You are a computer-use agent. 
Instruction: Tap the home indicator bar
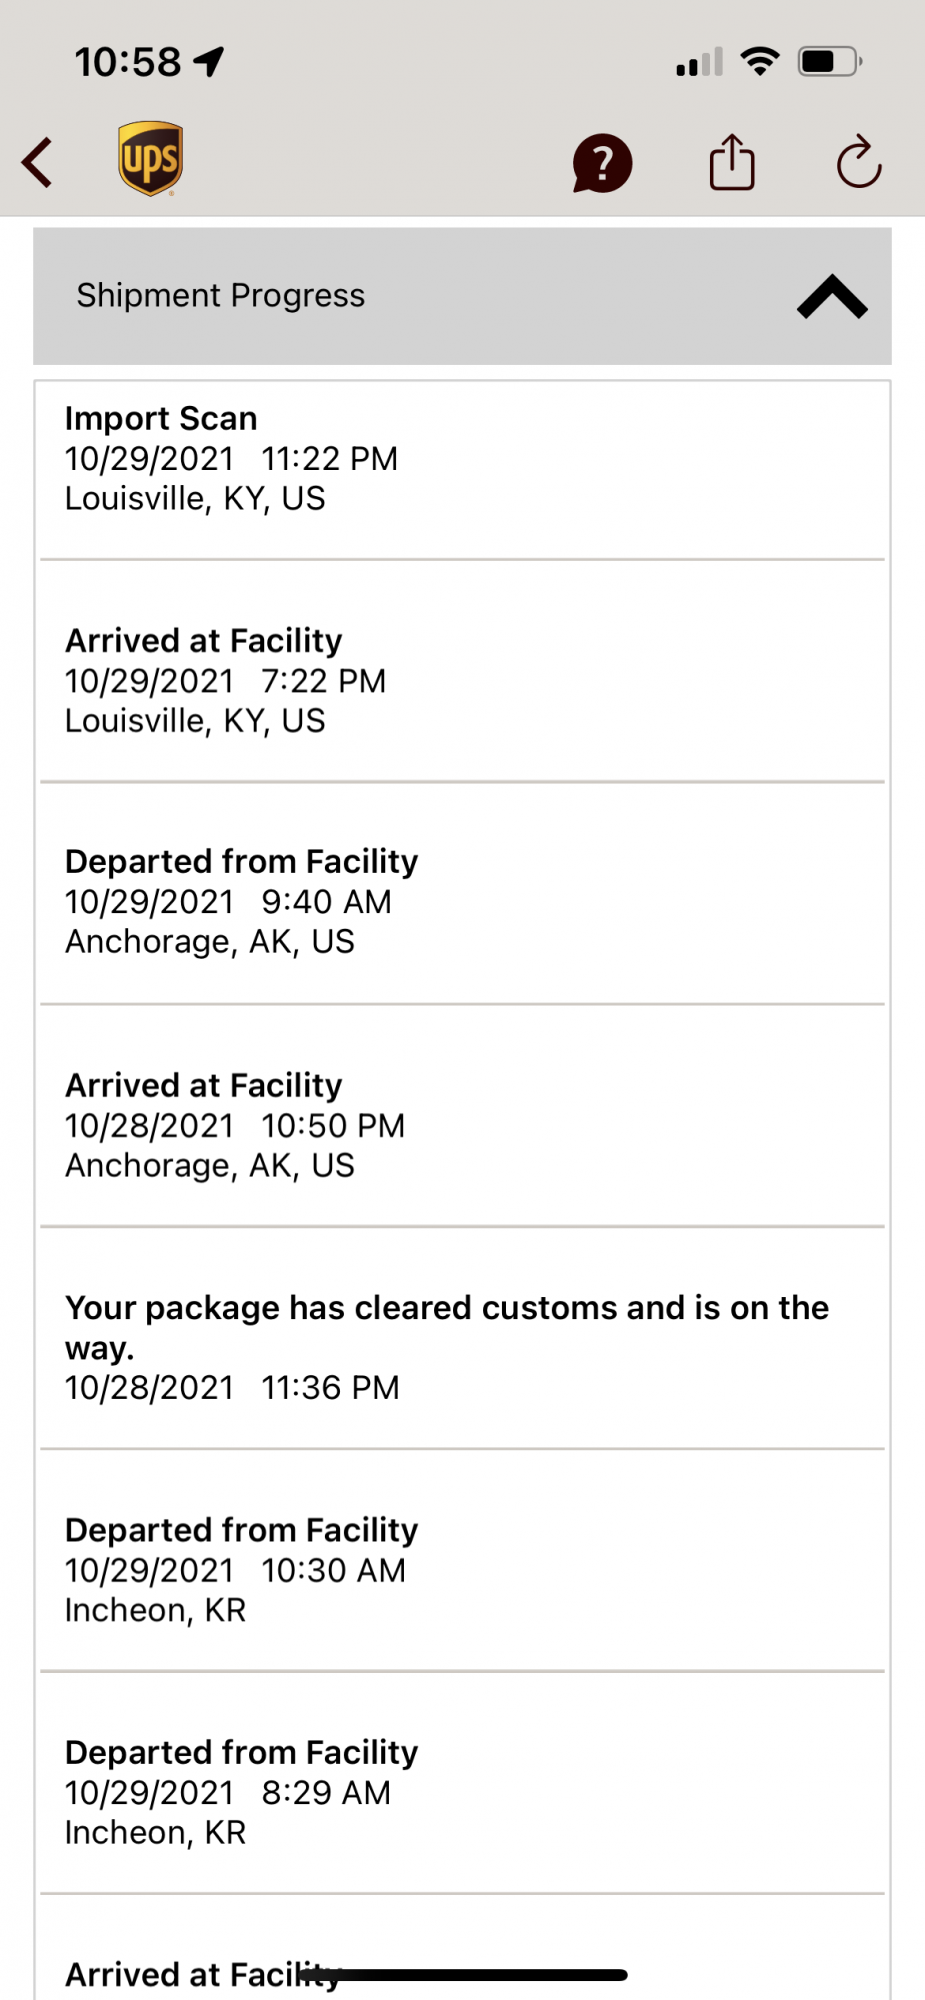tap(463, 1975)
